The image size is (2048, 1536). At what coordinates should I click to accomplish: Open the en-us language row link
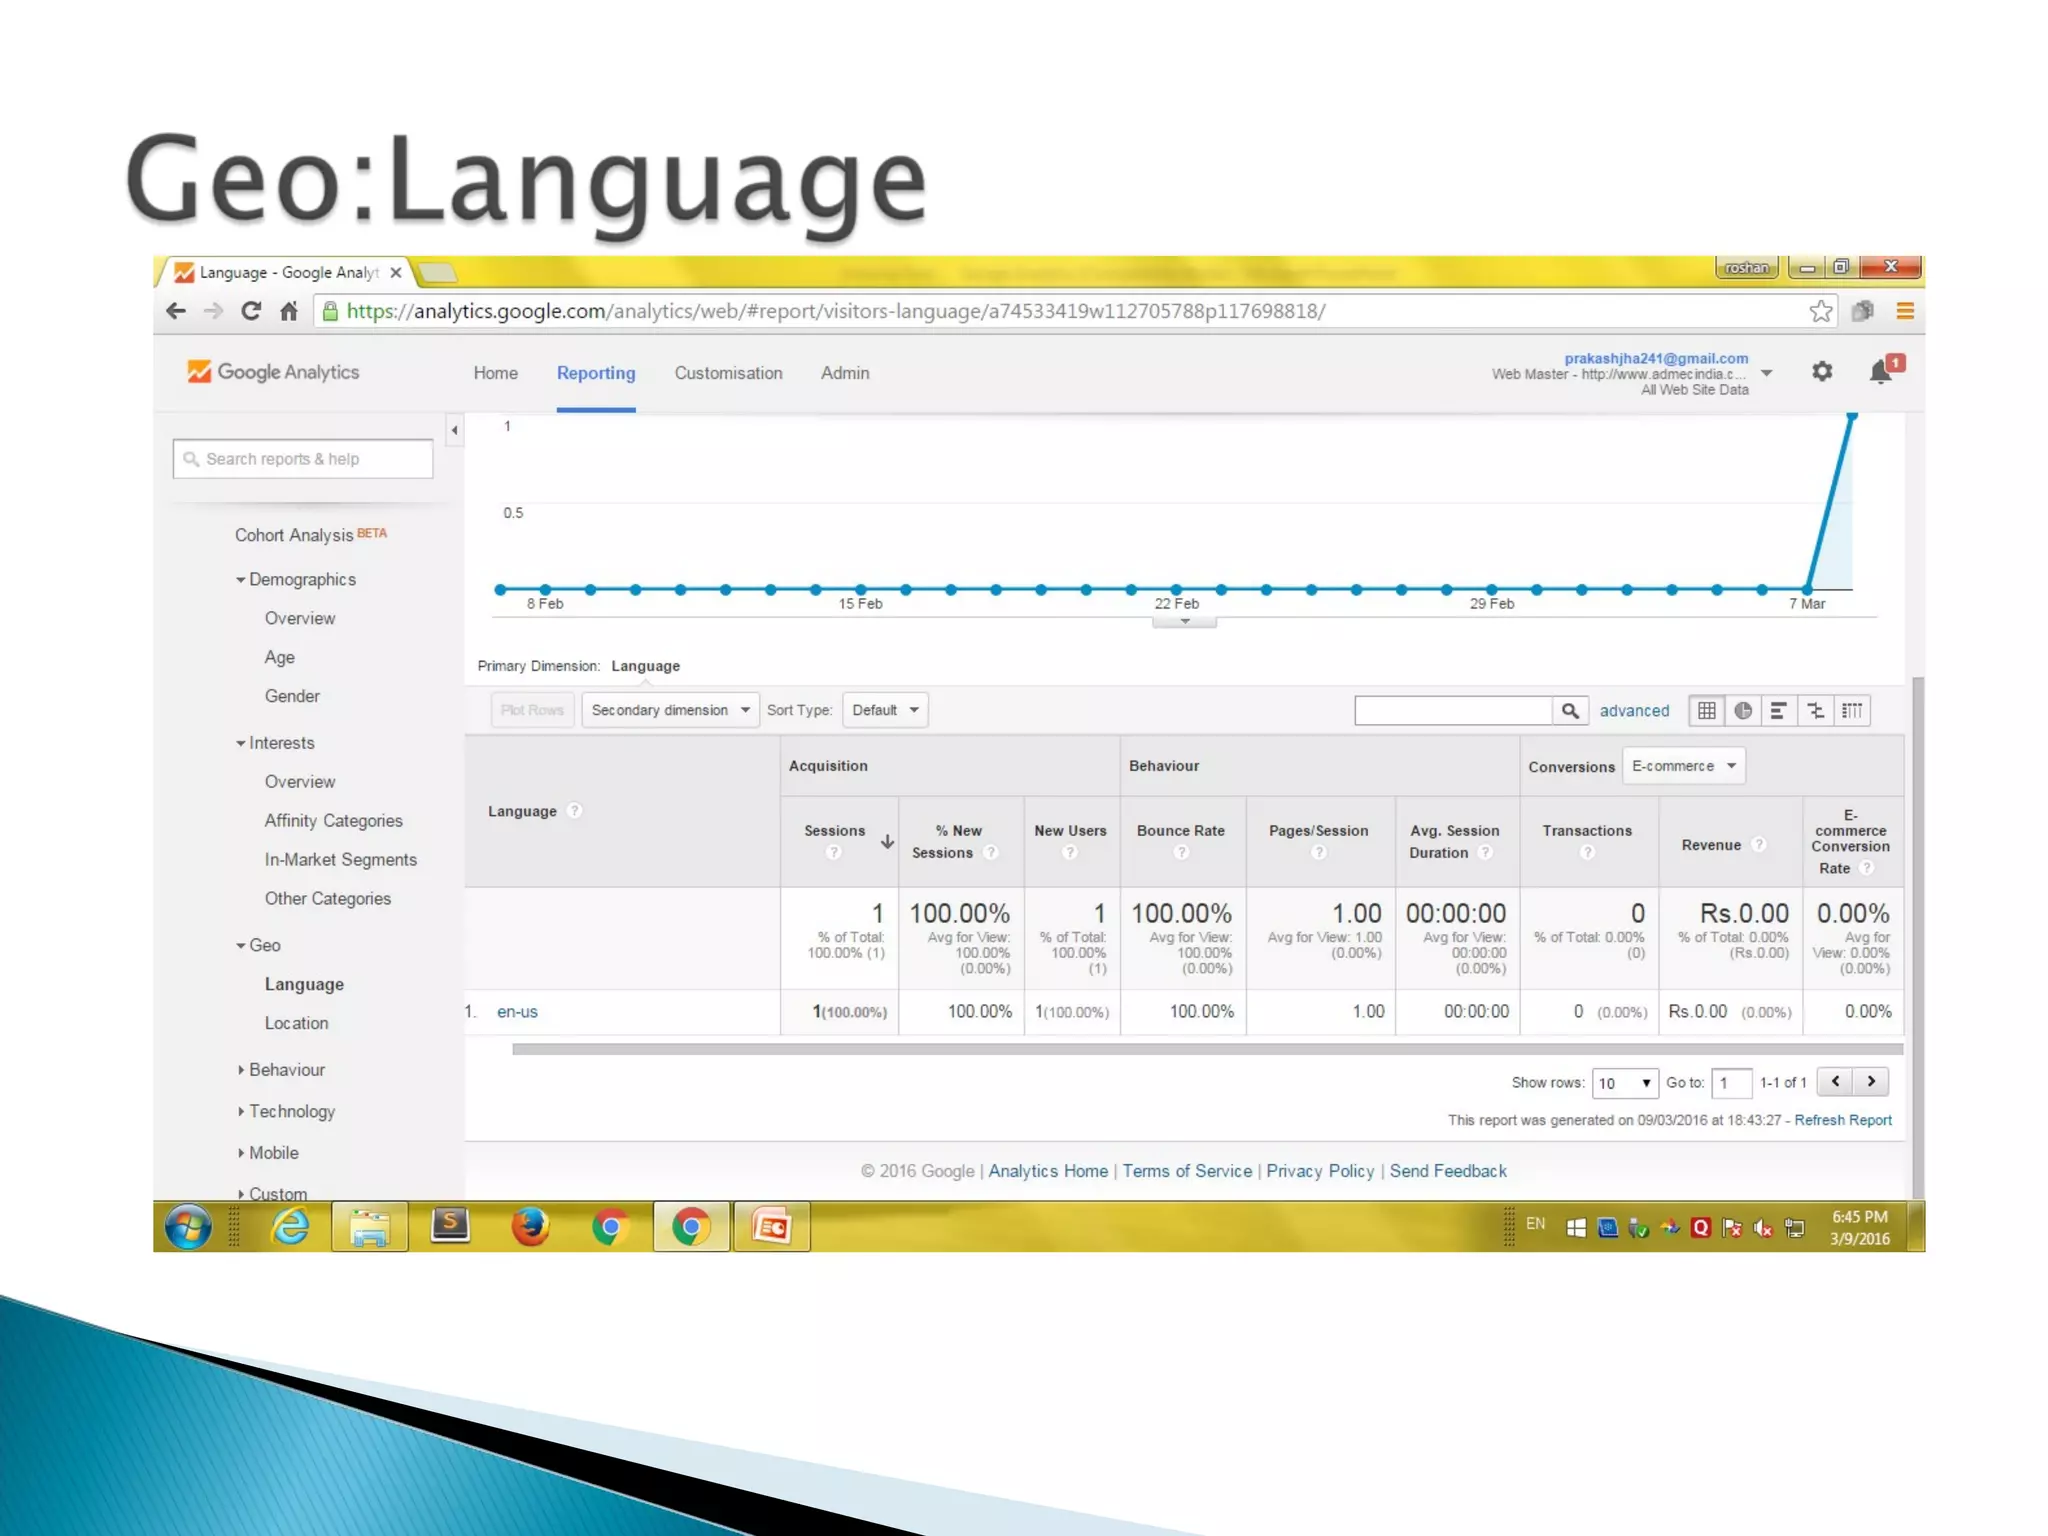(517, 1011)
